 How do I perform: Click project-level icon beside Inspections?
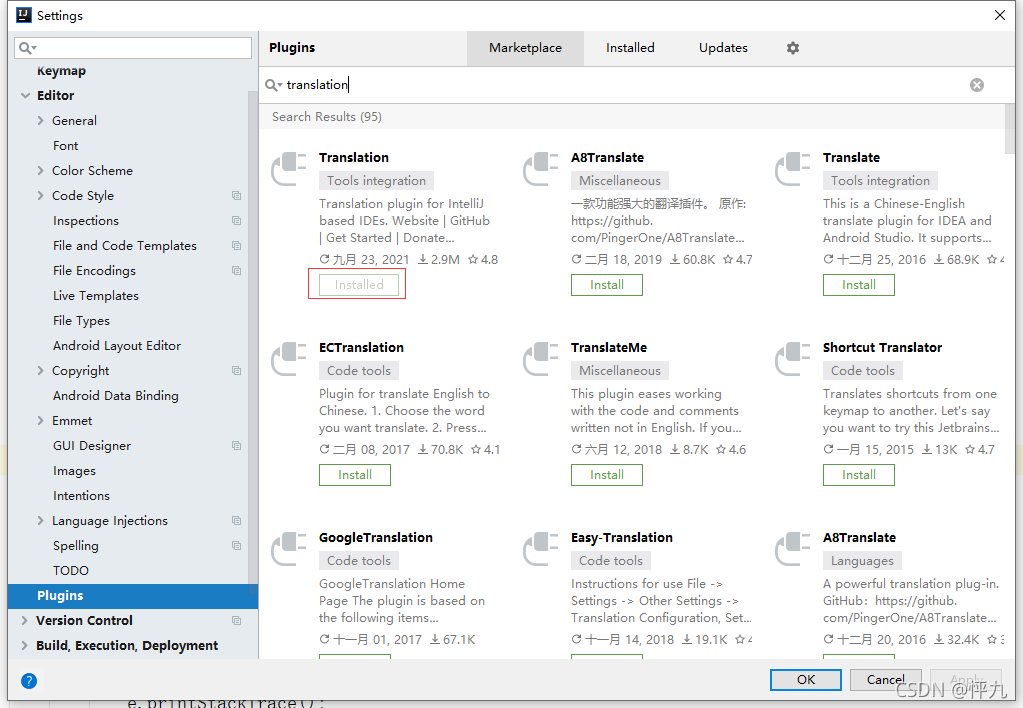236,221
